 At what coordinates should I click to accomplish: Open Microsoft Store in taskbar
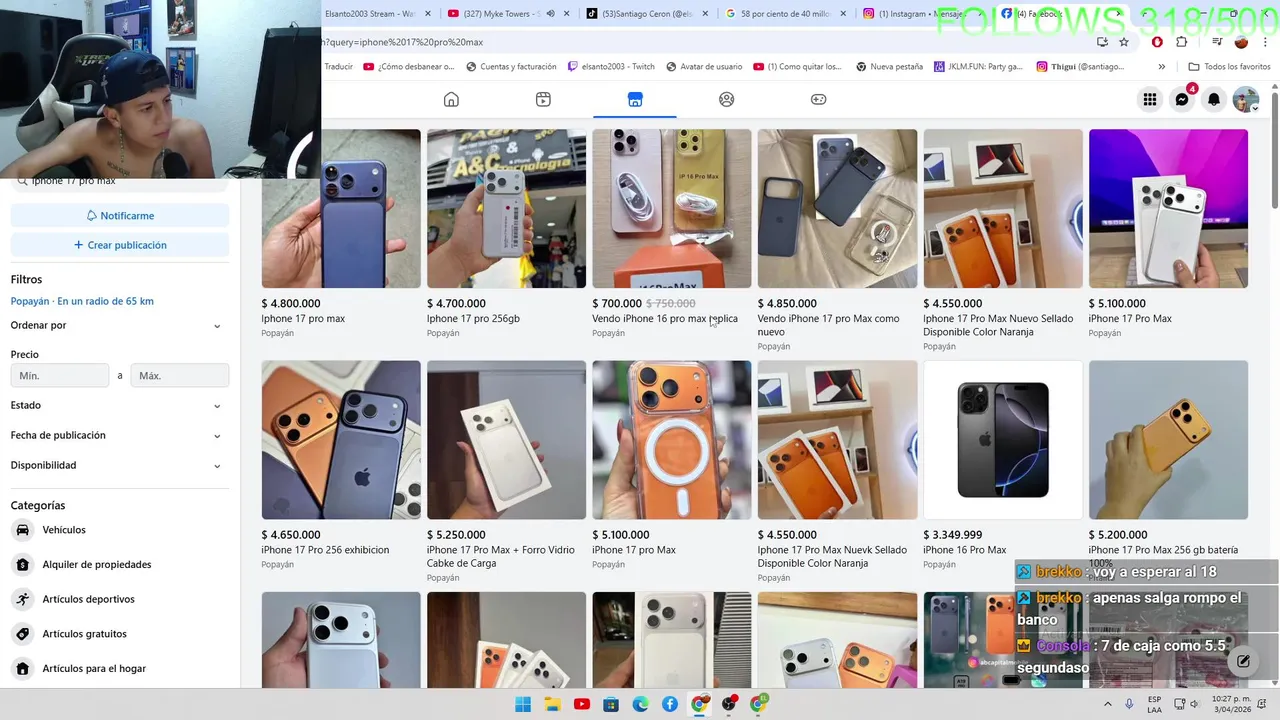[x=611, y=704]
